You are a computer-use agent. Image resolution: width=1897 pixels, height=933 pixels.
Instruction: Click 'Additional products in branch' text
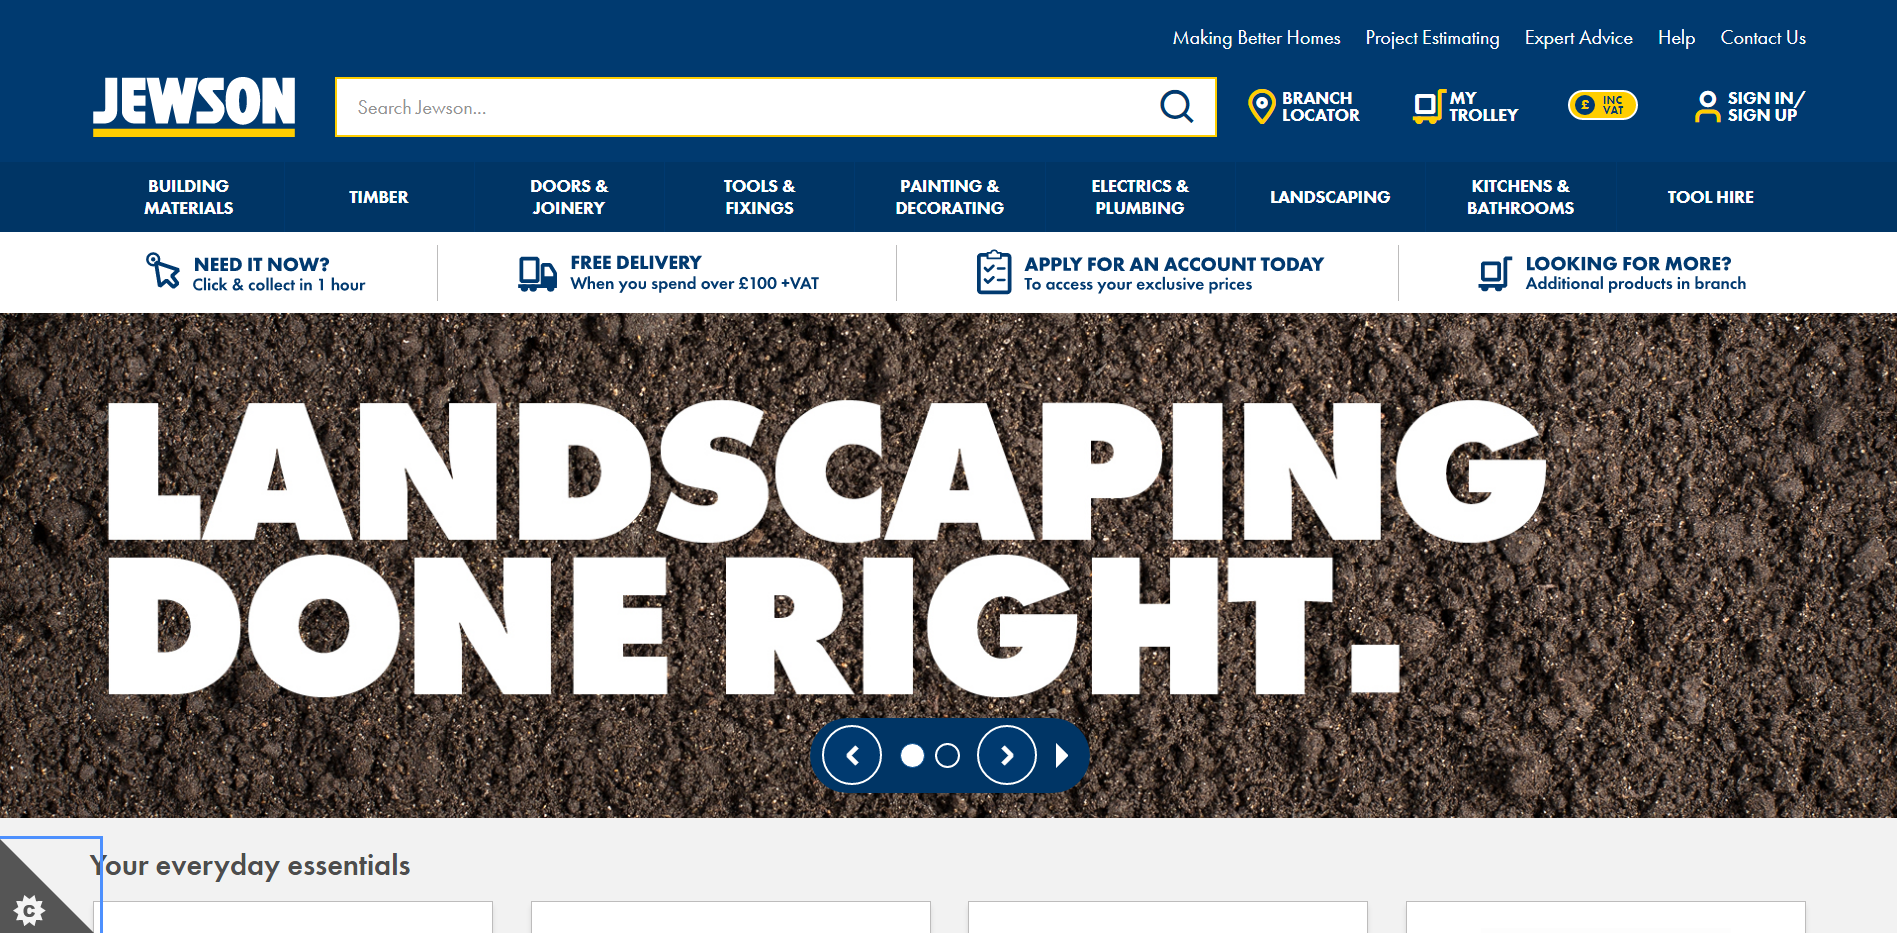point(1636,284)
